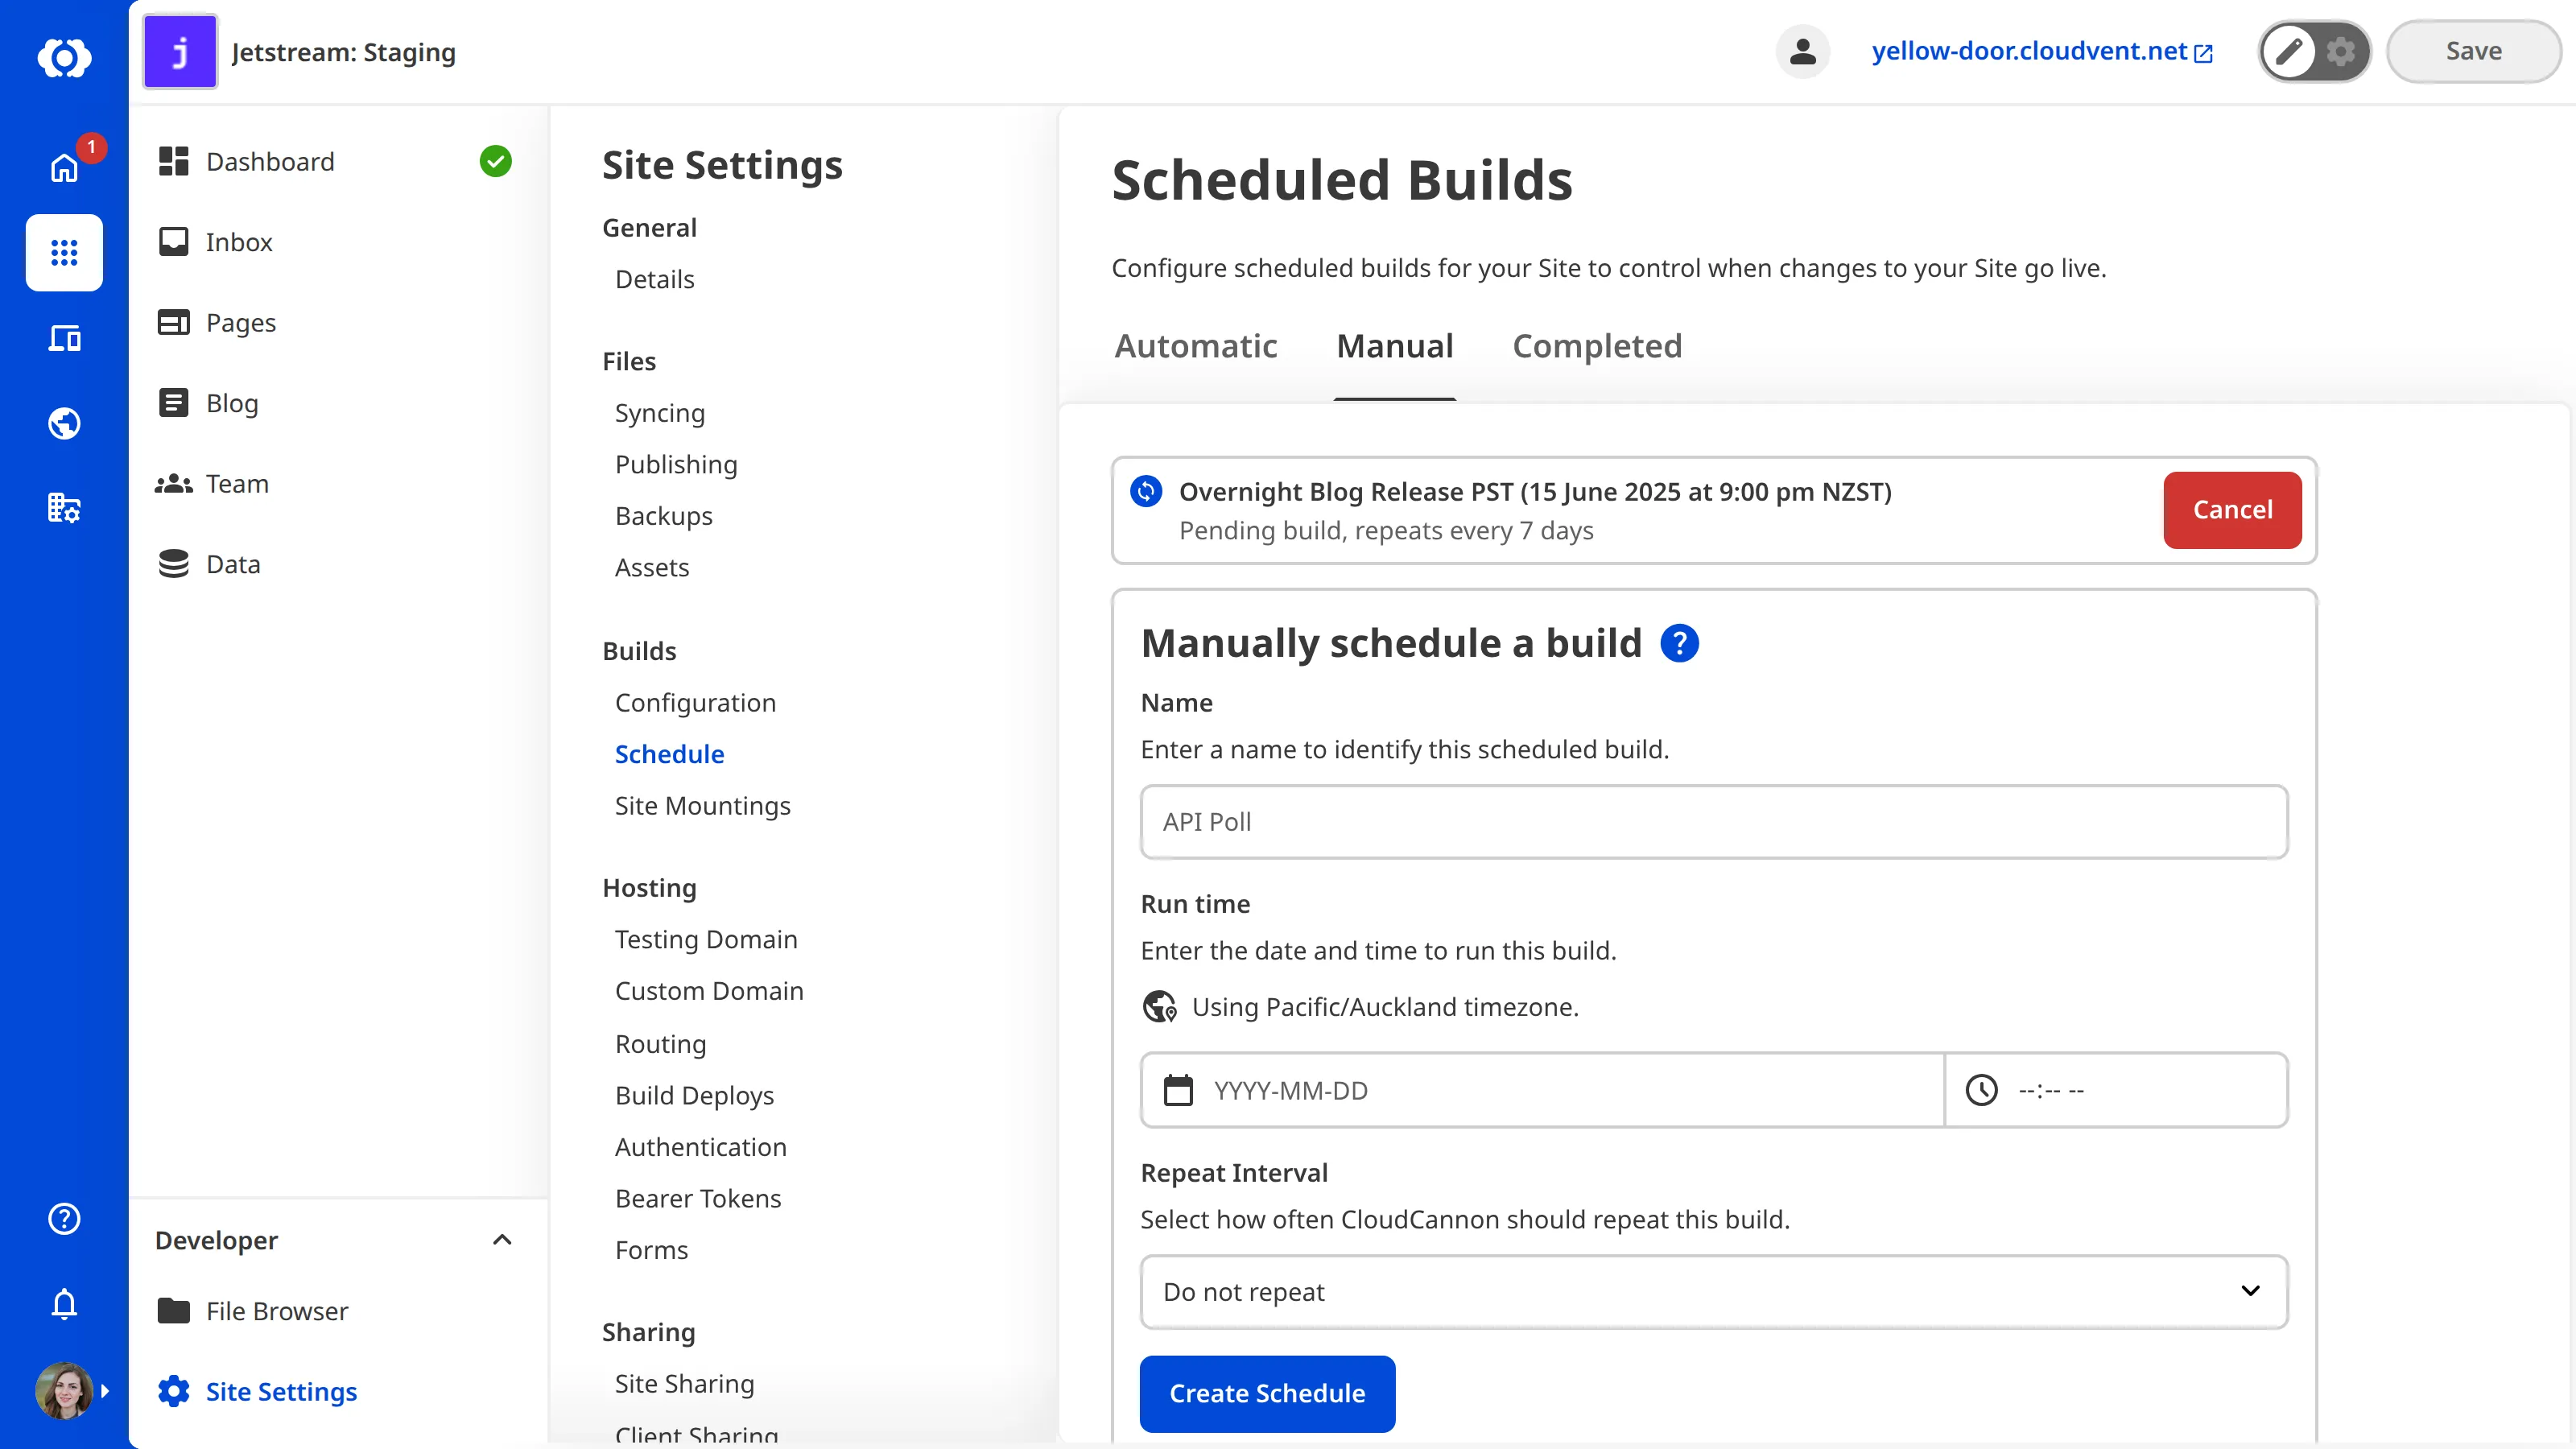The height and width of the screenshot is (1449, 2576).
Task: Open Site Mountings settings
Action: 702,805
